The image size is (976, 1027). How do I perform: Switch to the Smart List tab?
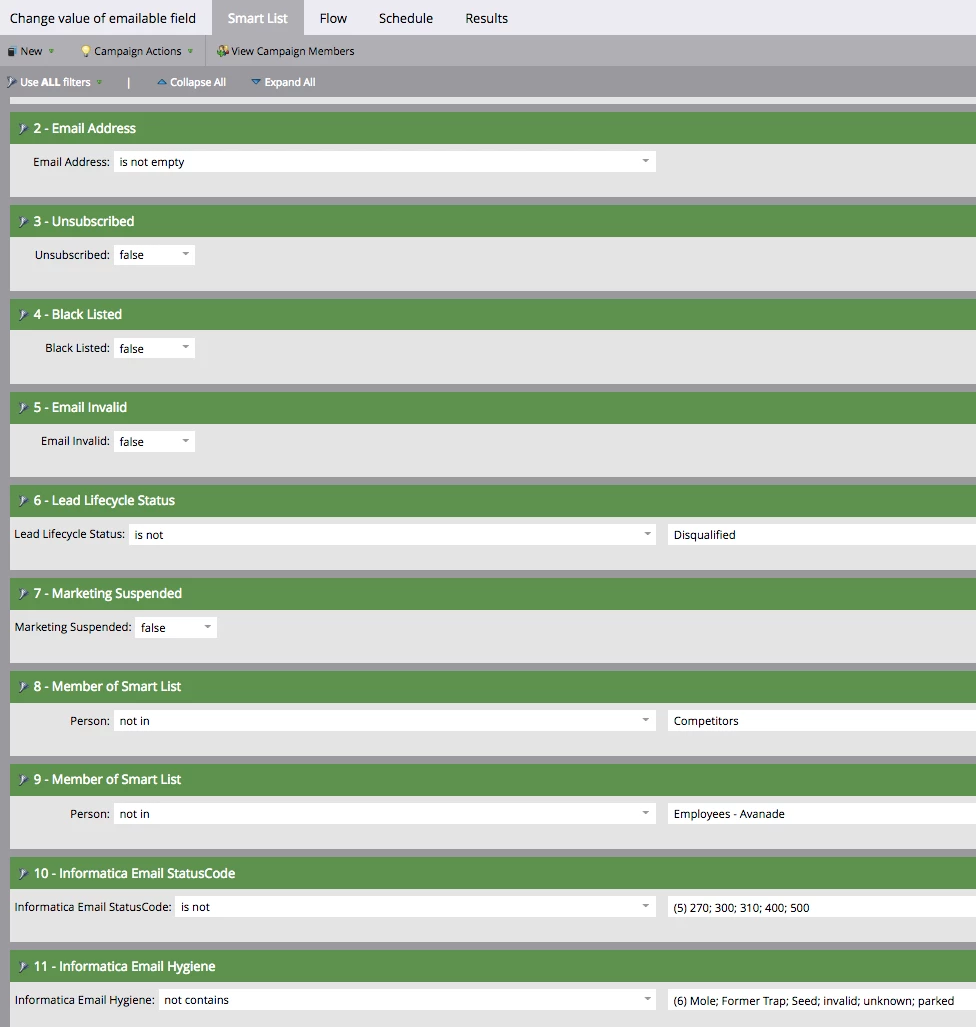257,18
